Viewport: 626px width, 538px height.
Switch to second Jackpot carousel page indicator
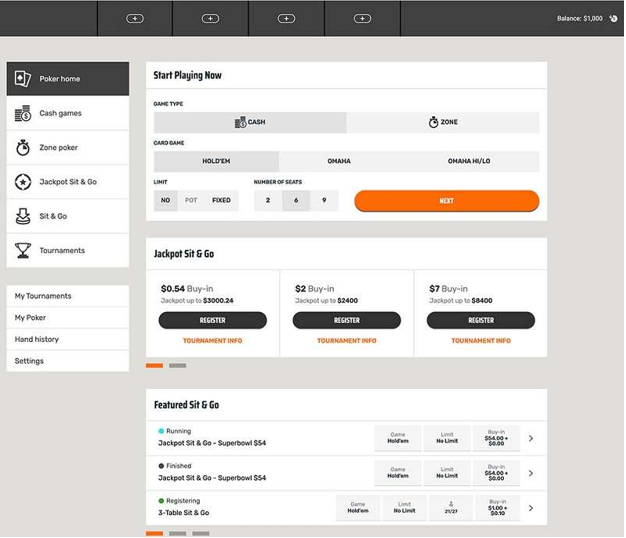[178, 366]
